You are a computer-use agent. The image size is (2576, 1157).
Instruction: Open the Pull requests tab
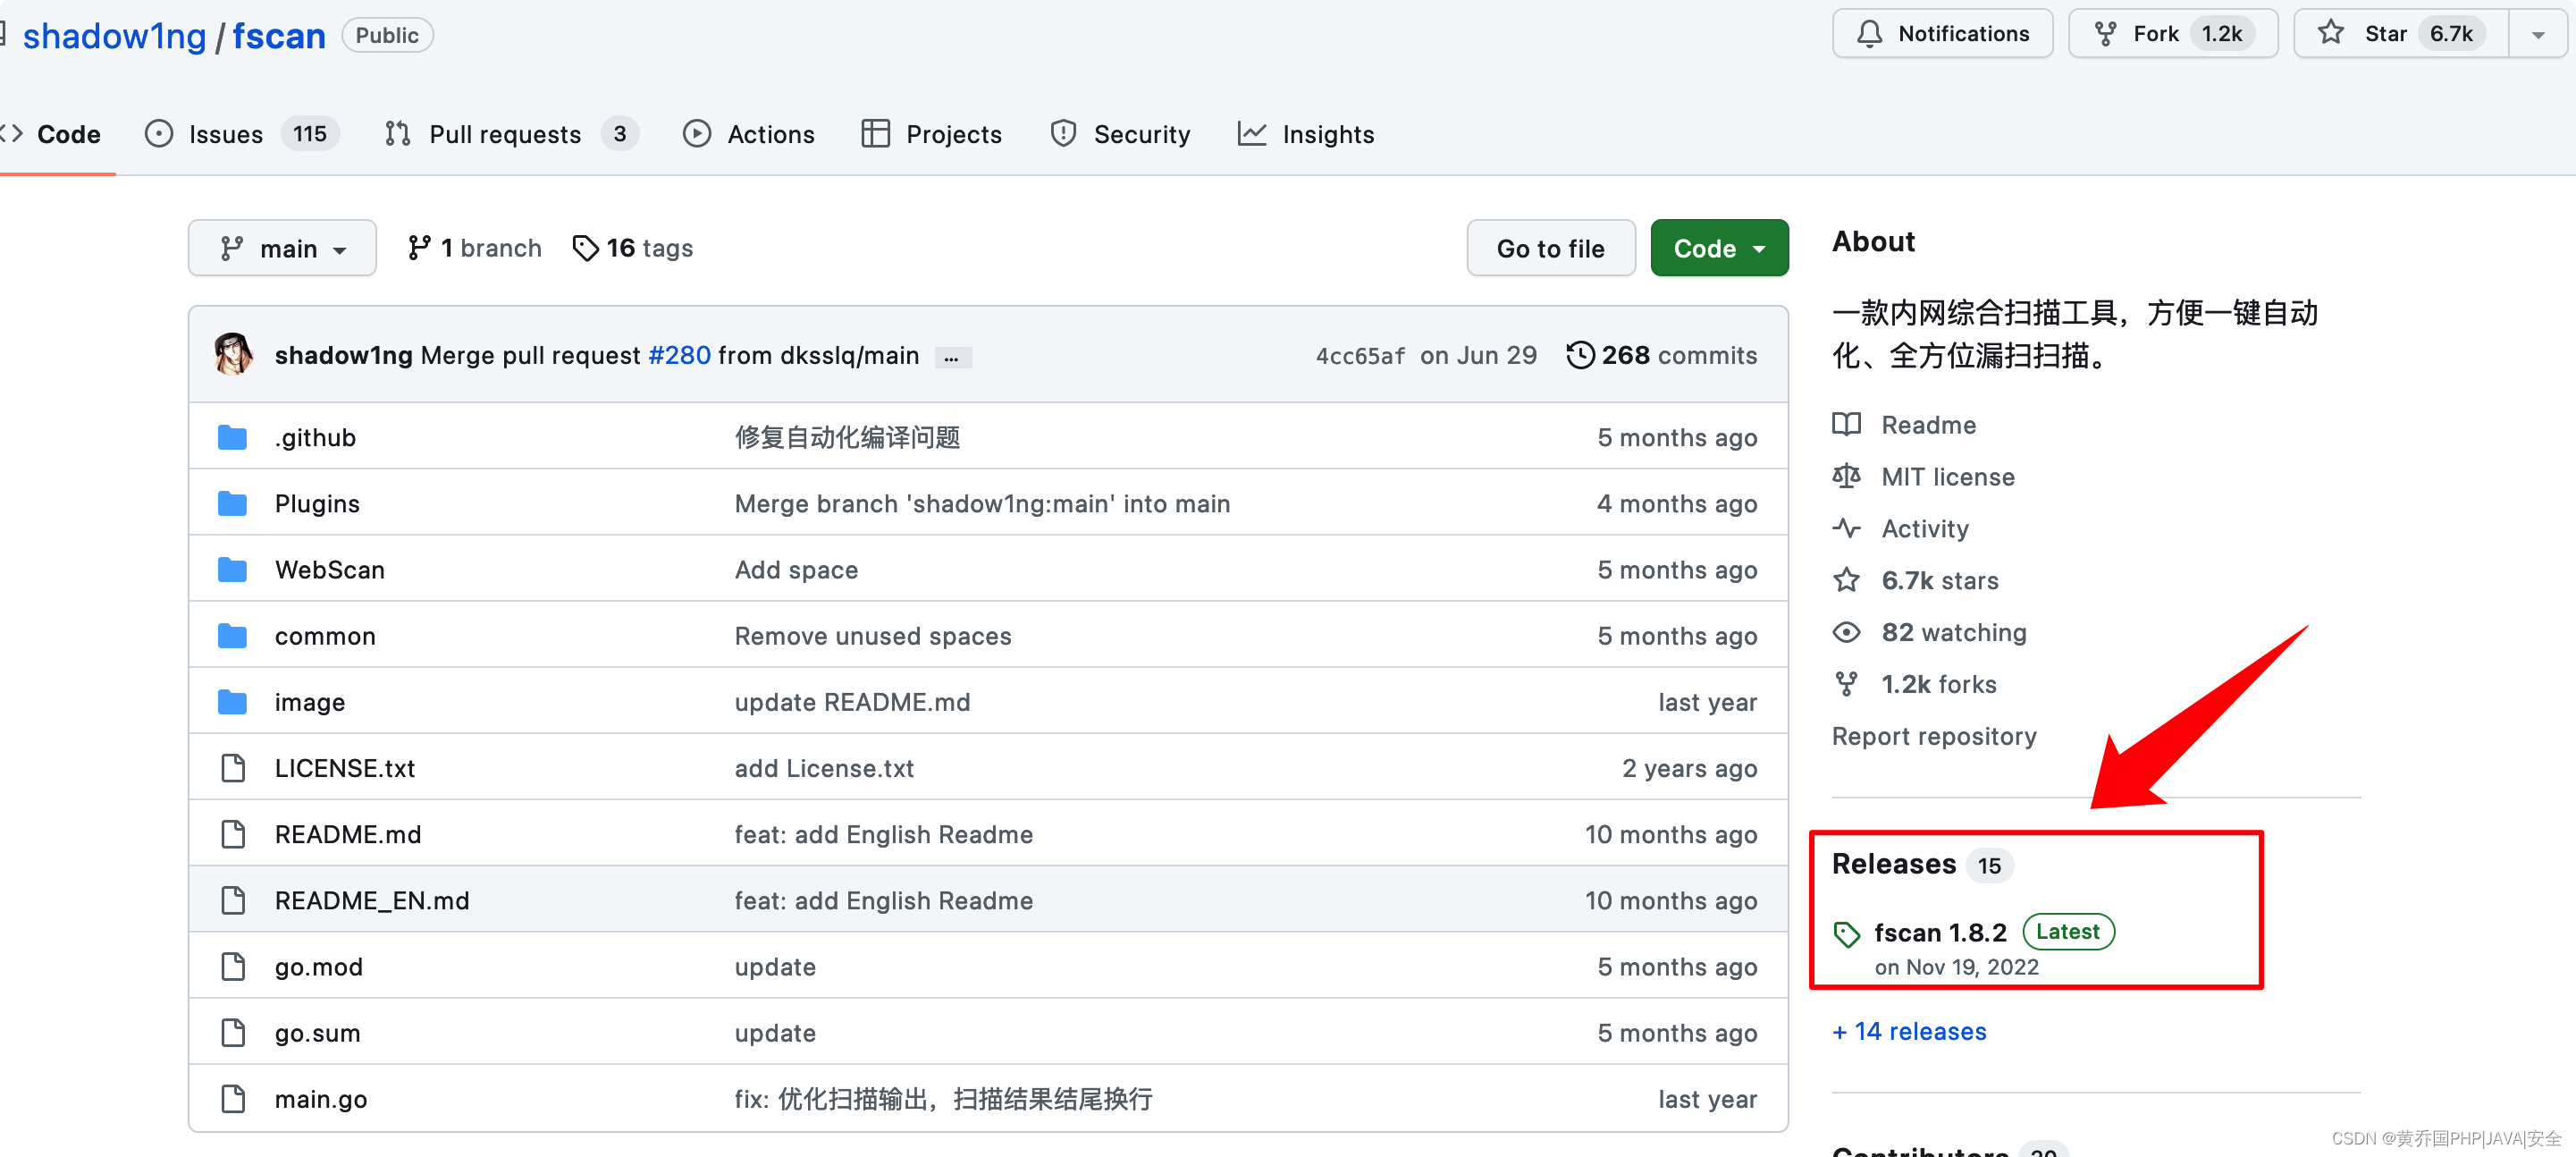[511, 134]
